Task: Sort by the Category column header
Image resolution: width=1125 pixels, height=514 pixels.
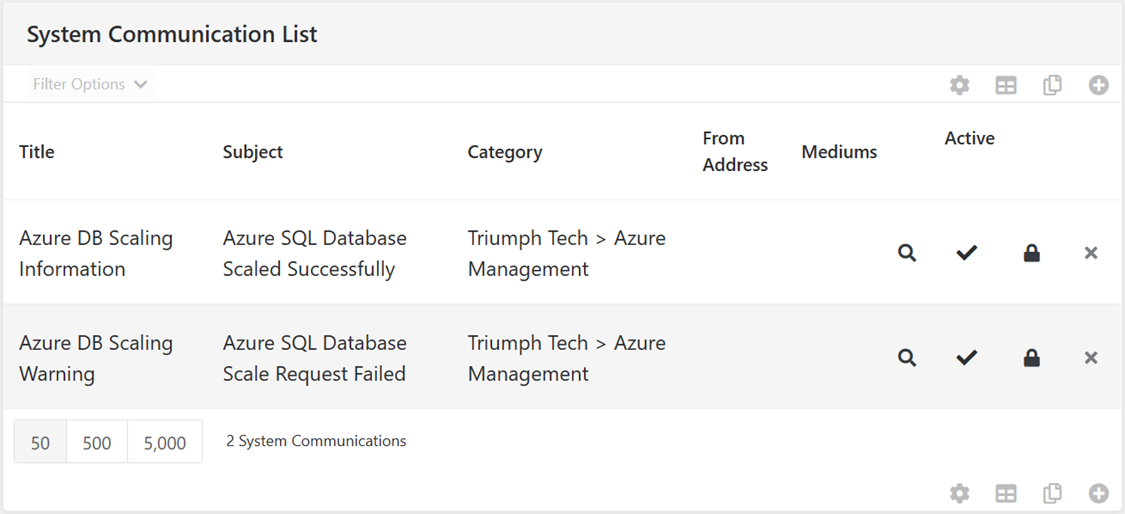Action: point(504,151)
